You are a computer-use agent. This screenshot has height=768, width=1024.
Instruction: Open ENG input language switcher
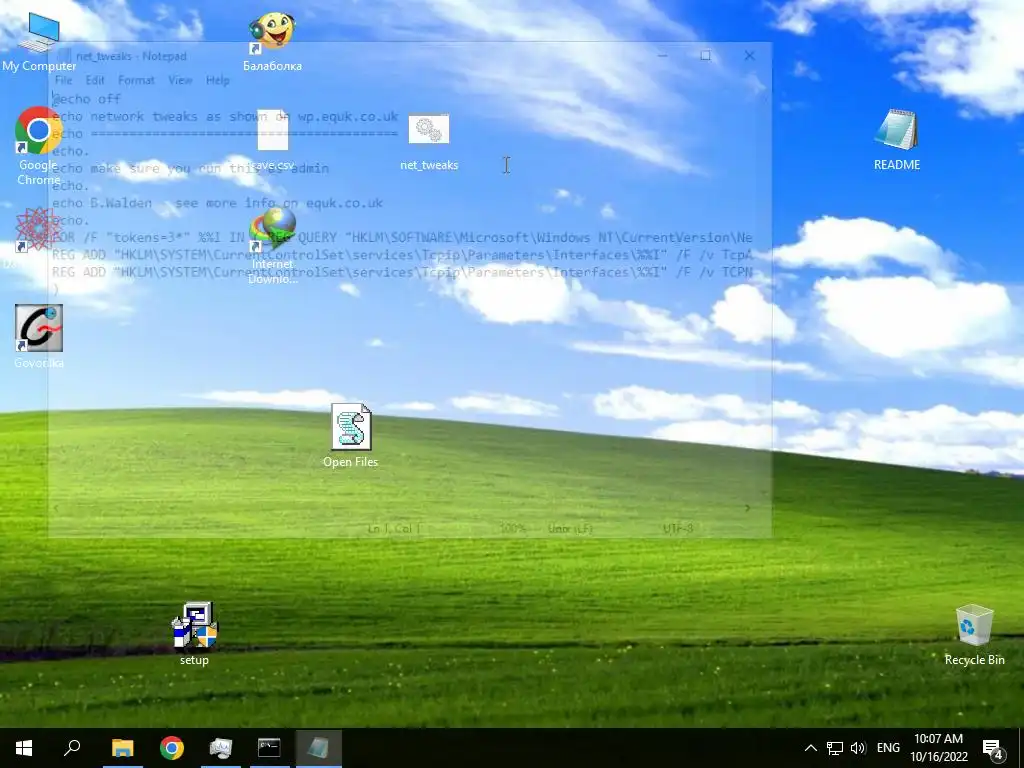tap(888, 748)
